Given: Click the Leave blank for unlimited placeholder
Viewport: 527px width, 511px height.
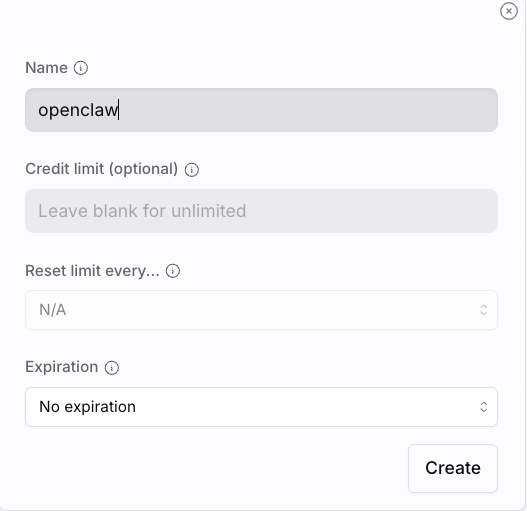Looking at the screenshot, I should [142, 211].
